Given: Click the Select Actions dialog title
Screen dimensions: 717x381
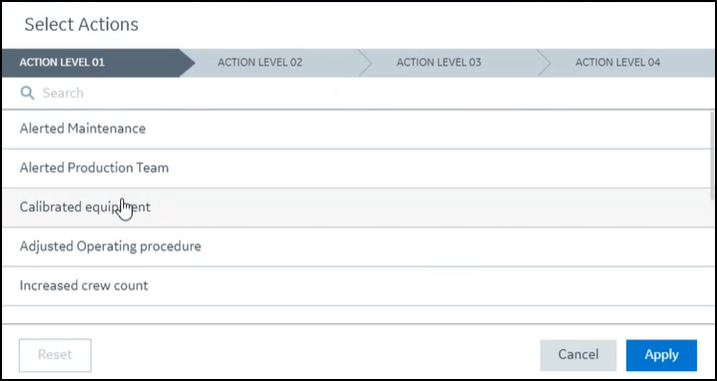Looking at the screenshot, I should 81,24.
